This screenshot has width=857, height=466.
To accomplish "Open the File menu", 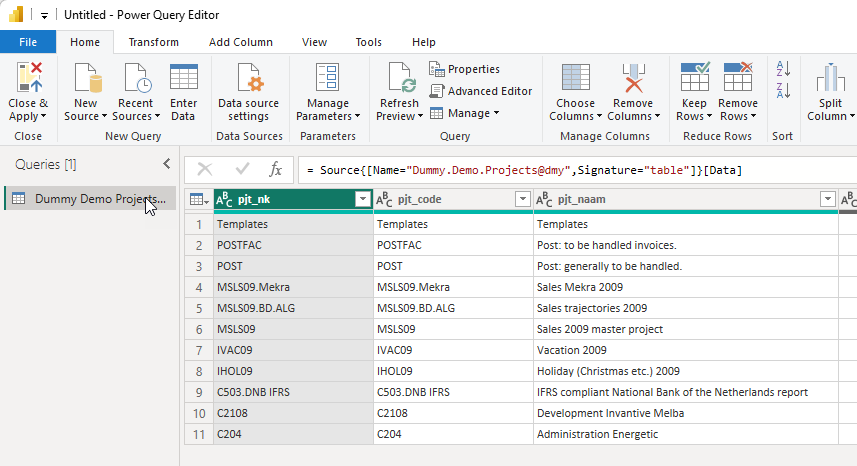I will click(28, 42).
